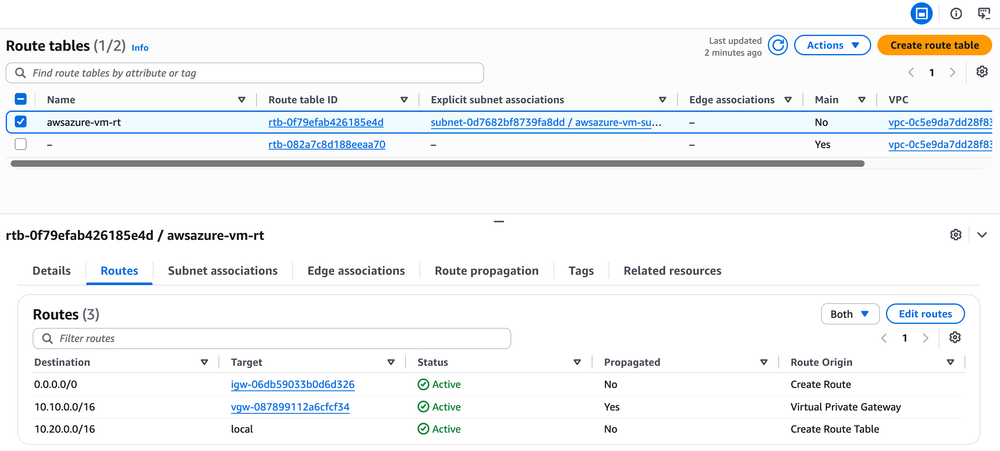The height and width of the screenshot is (451, 1000).
Task: Go to next page of routes
Action: [925, 338]
